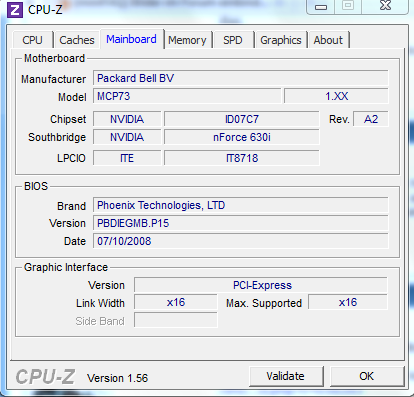Click the Southbridge label
Viewport: 414px width, 397px height.
tap(57, 137)
